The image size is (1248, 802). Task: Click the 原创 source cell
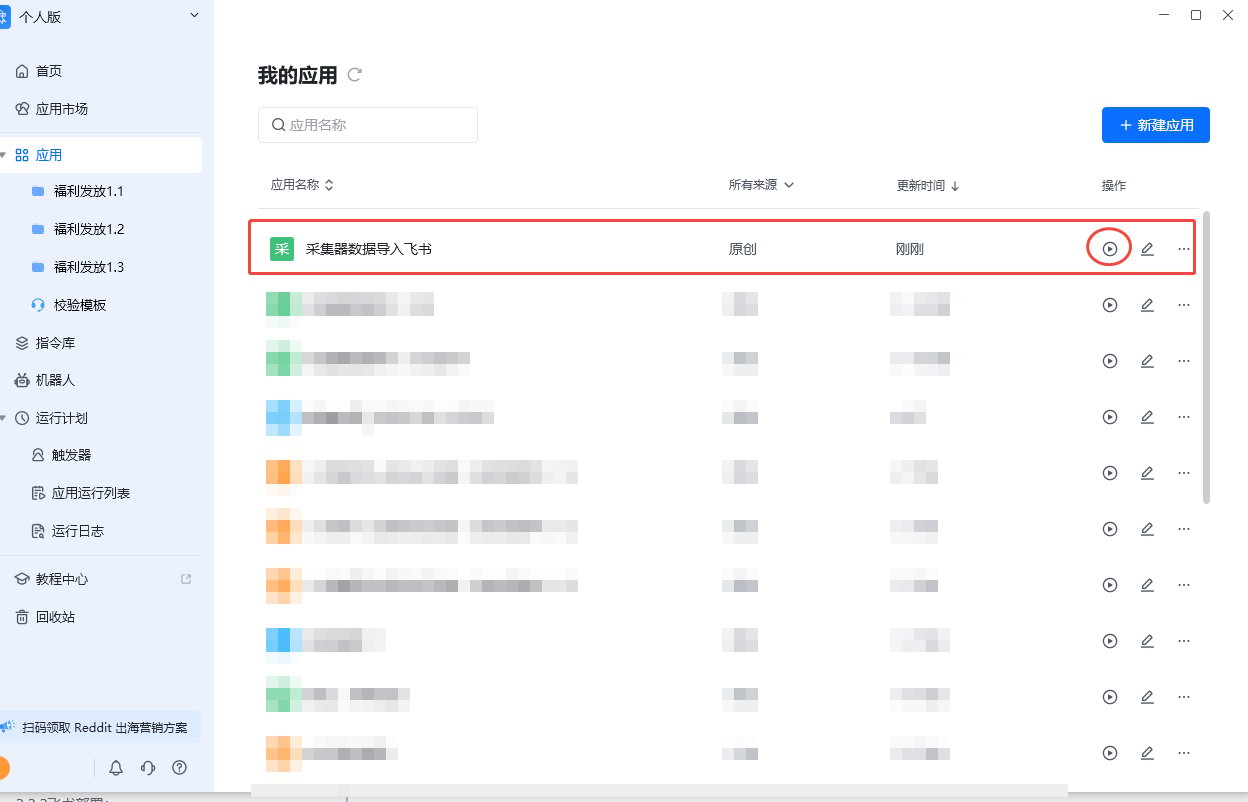tap(743, 249)
